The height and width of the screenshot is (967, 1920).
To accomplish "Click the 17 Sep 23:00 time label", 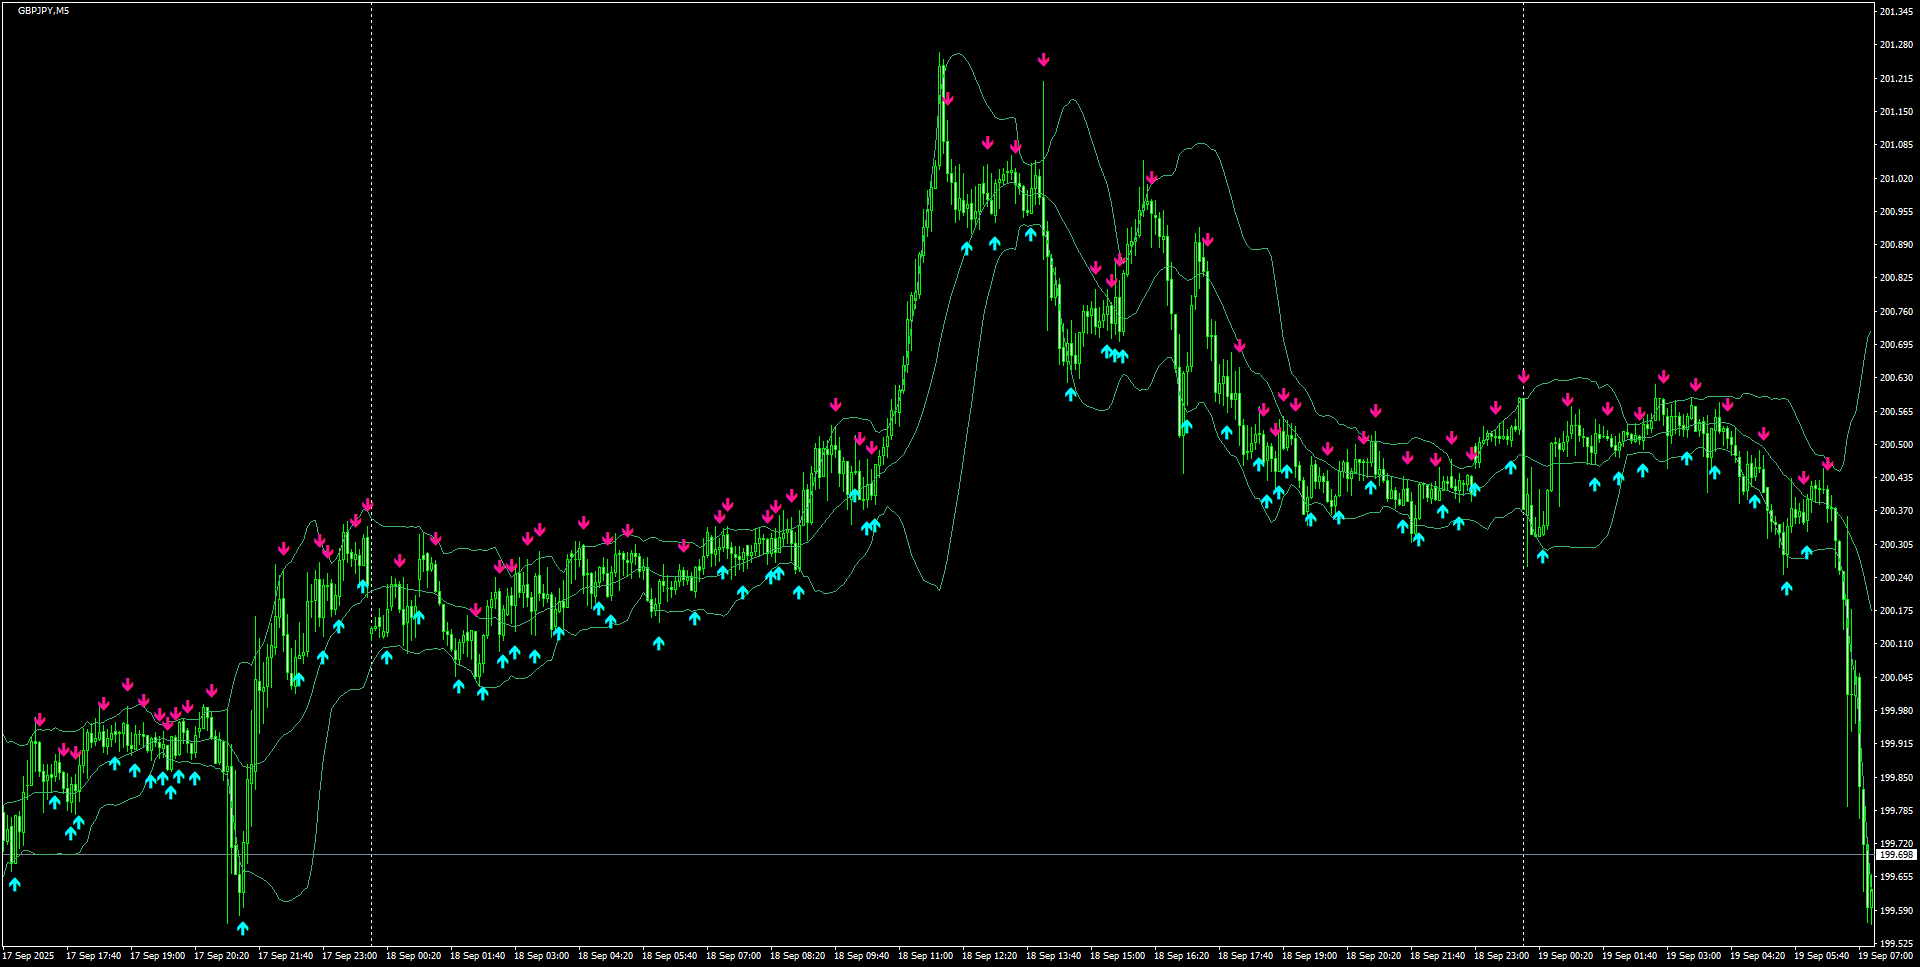I will point(349,956).
